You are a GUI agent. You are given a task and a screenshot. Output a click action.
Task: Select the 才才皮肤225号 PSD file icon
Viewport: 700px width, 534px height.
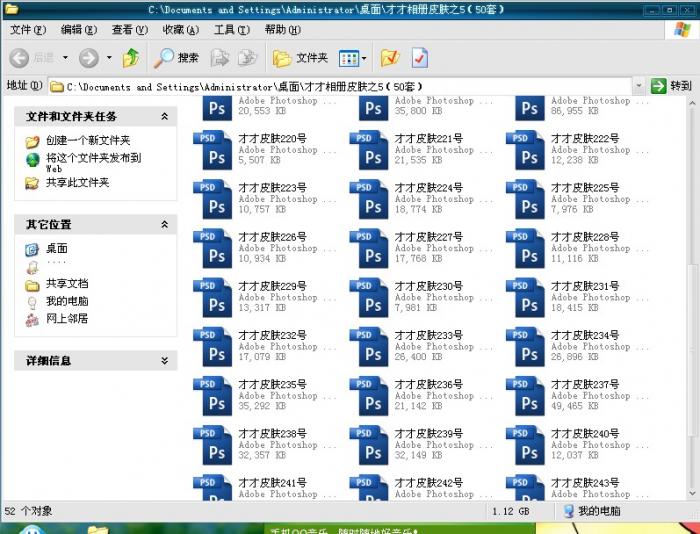click(x=525, y=199)
